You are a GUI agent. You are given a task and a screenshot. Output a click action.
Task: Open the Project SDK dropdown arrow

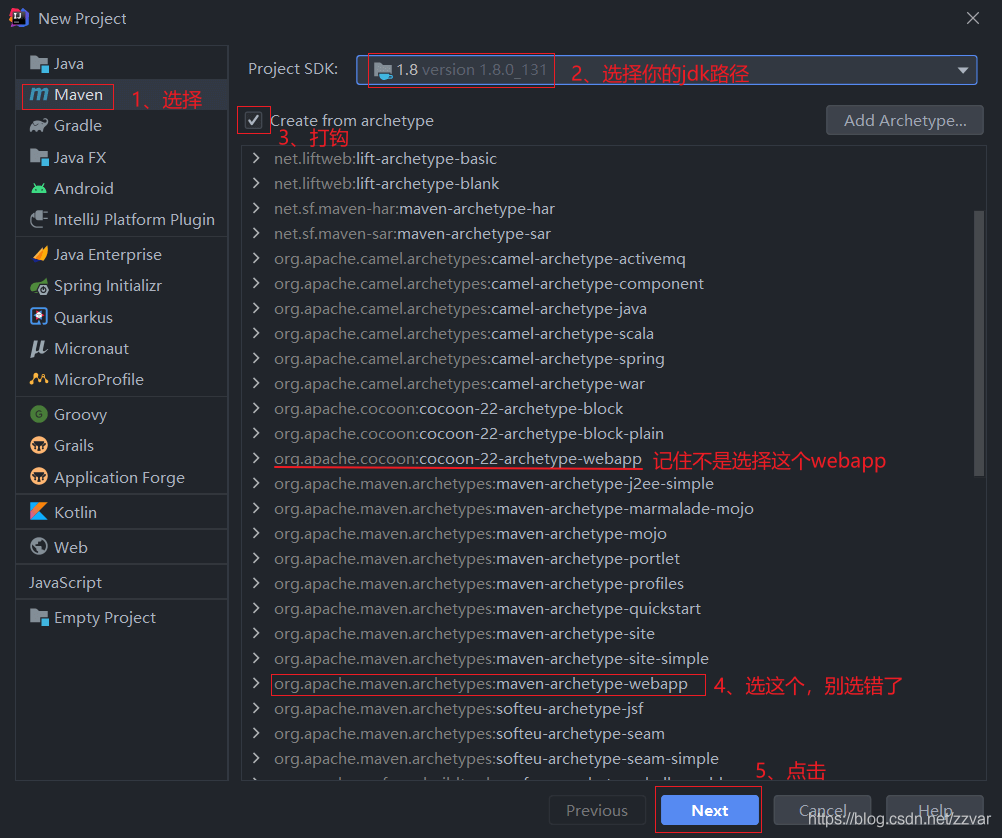pos(962,70)
